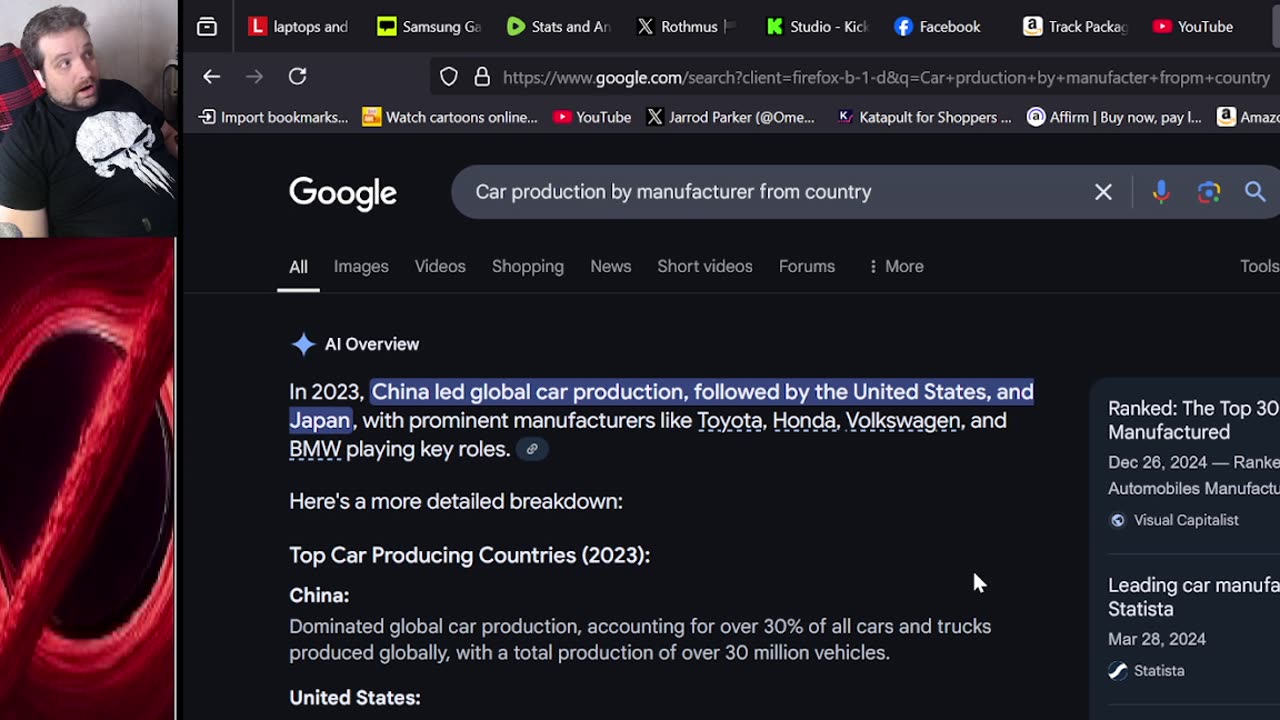Select the URL address bar
Viewport: 1280px width, 720px height.
[x=886, y=77]
